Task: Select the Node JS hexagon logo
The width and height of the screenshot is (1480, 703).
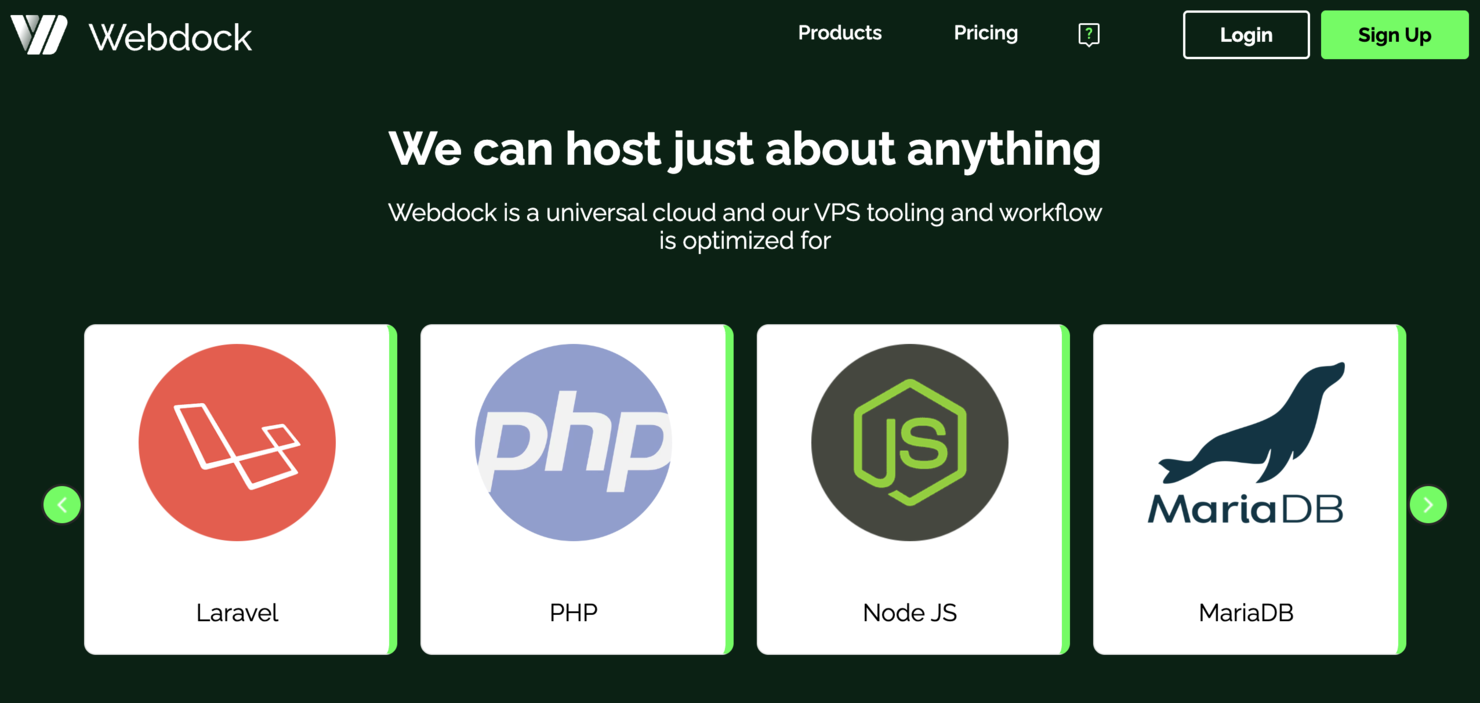Action: (x=909, y=443)
